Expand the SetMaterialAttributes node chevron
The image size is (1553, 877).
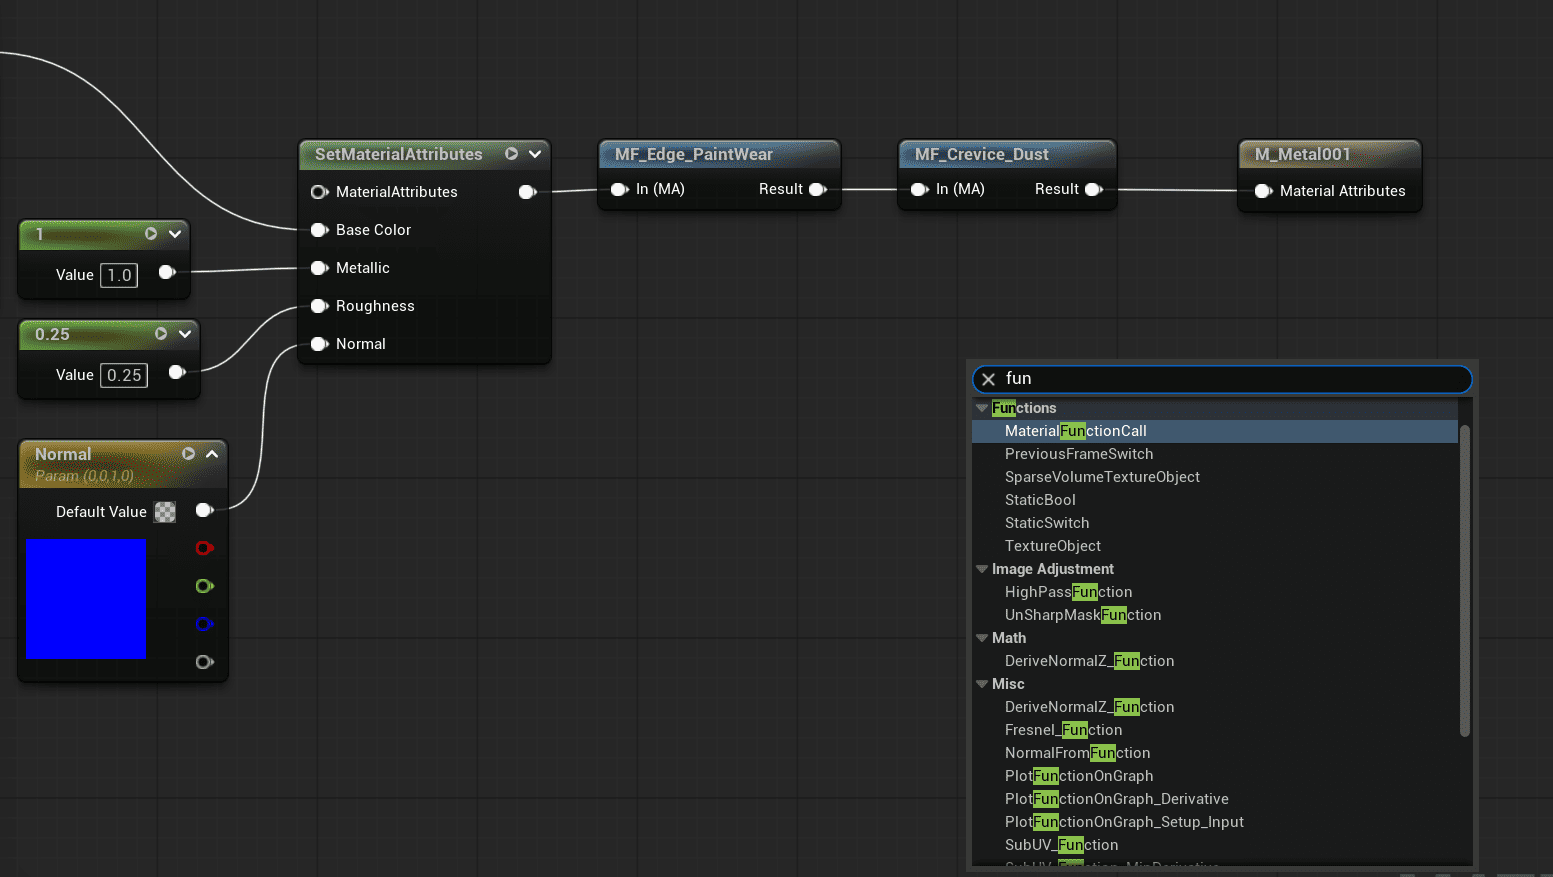click(535, 154)
